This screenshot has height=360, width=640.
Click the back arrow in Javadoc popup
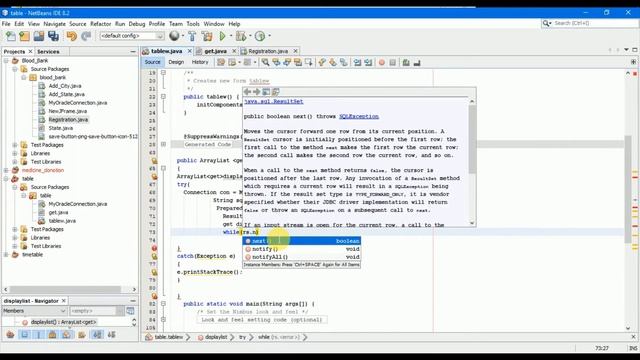point(247,92)
